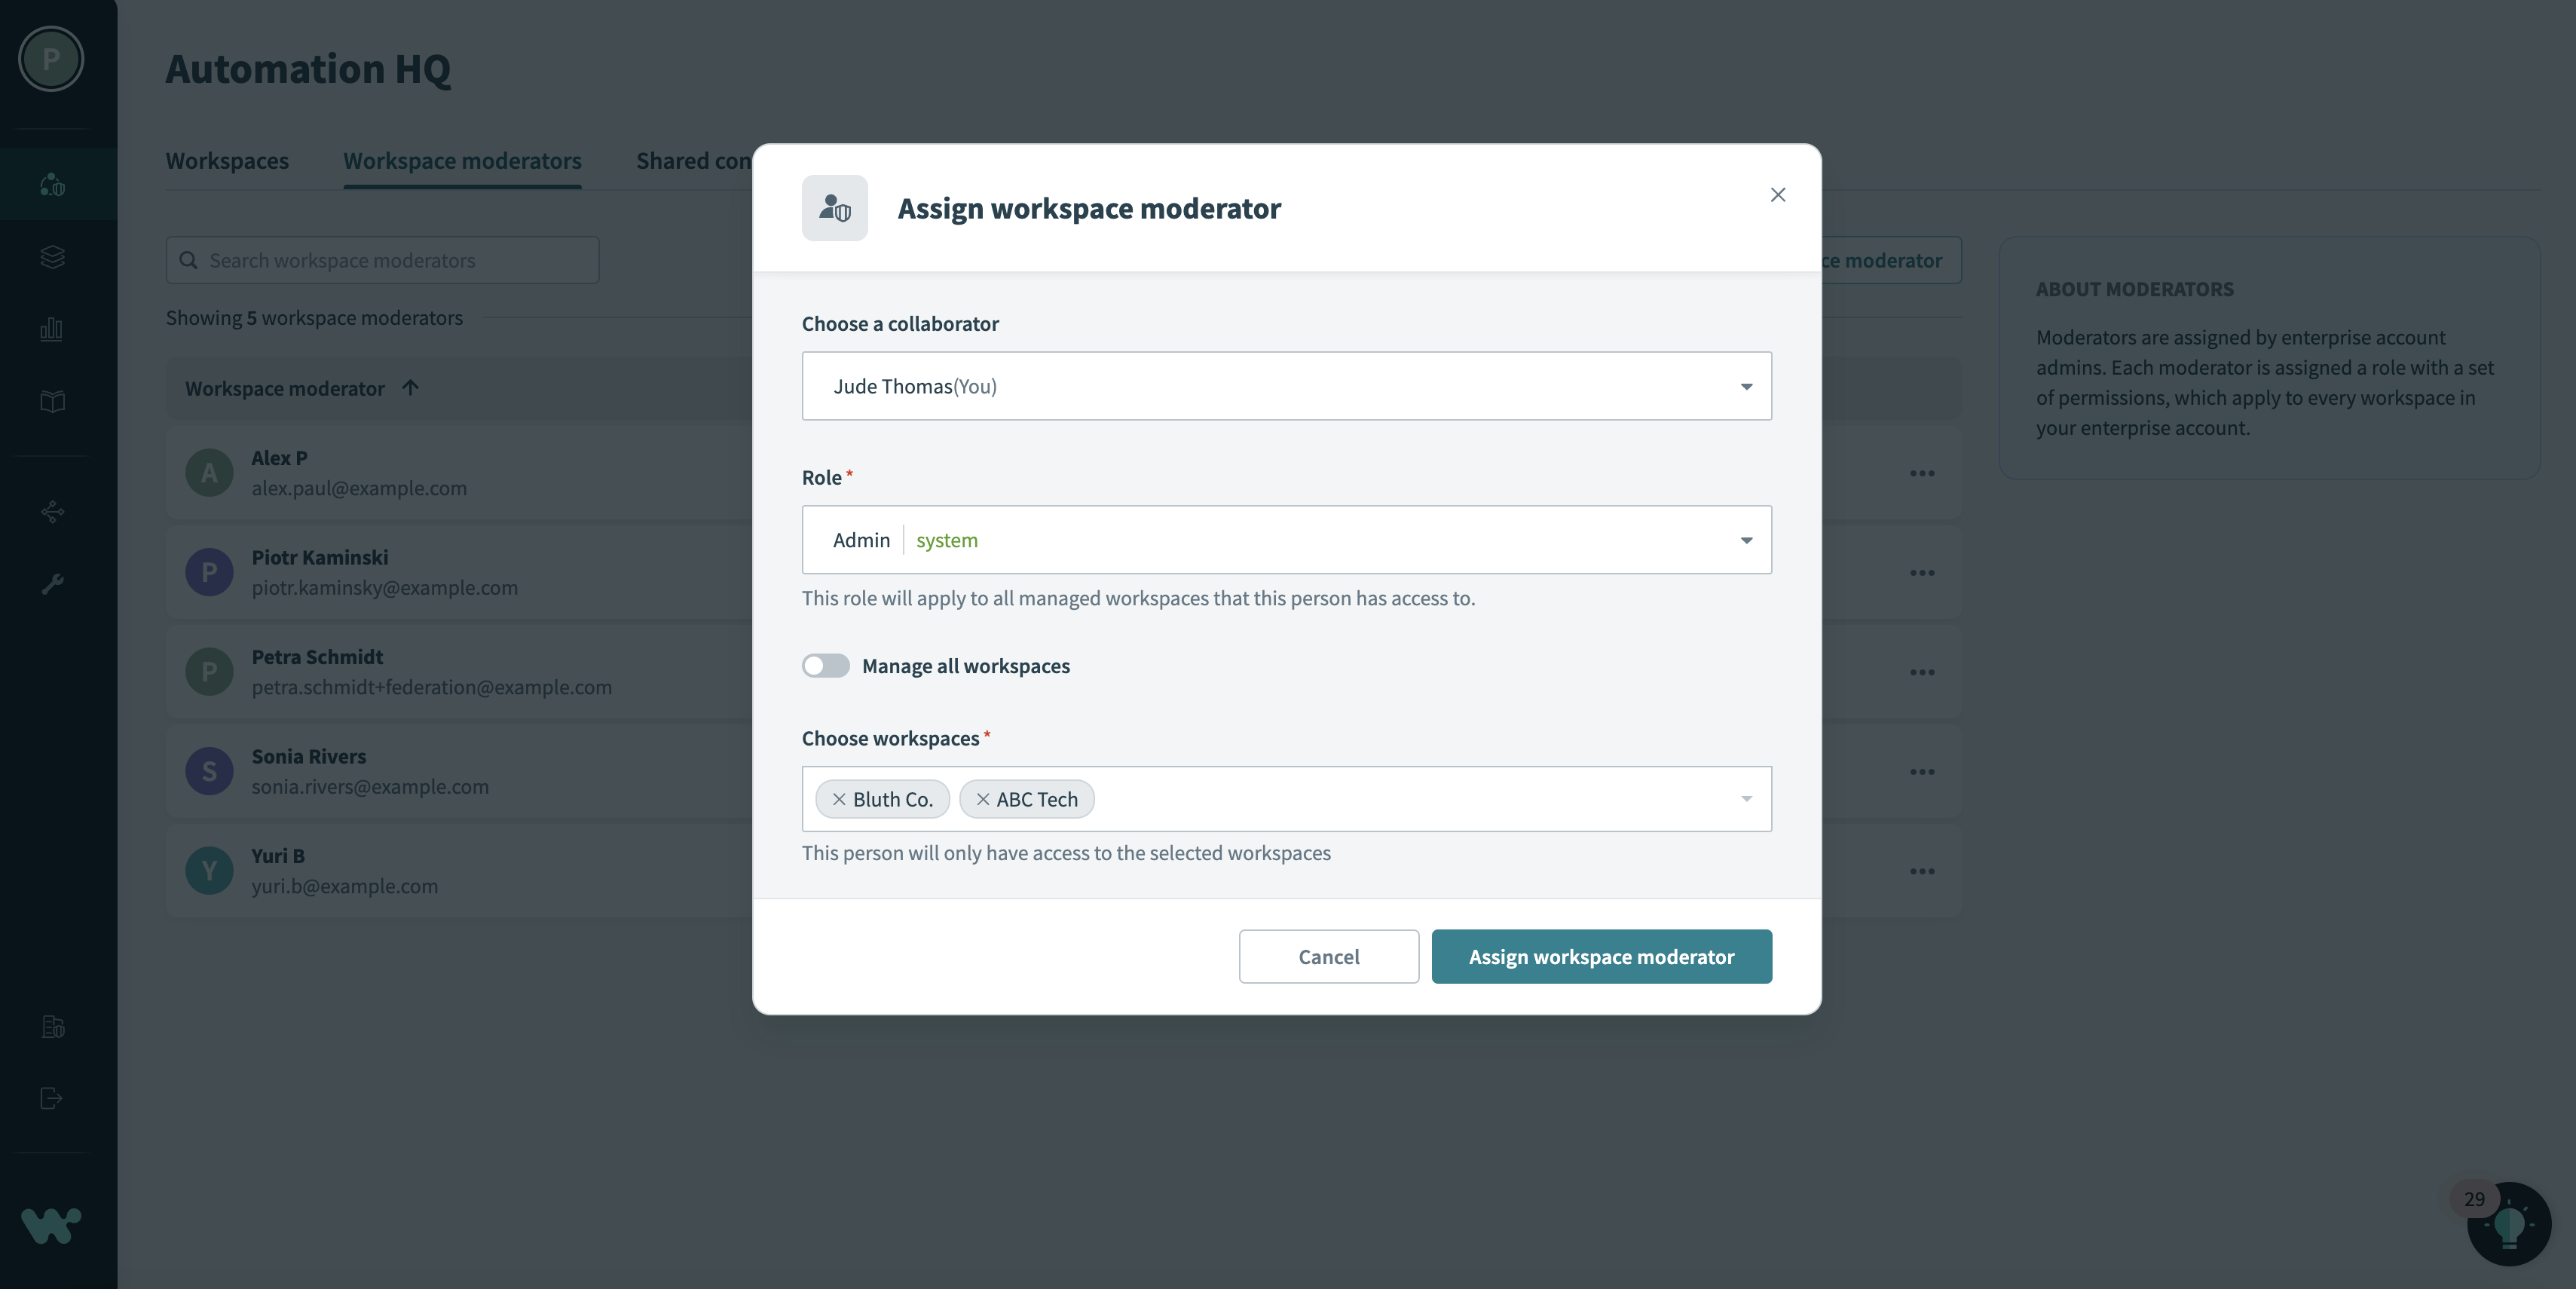Enable the Manage all workspaces toggle

tap(825, 666)
